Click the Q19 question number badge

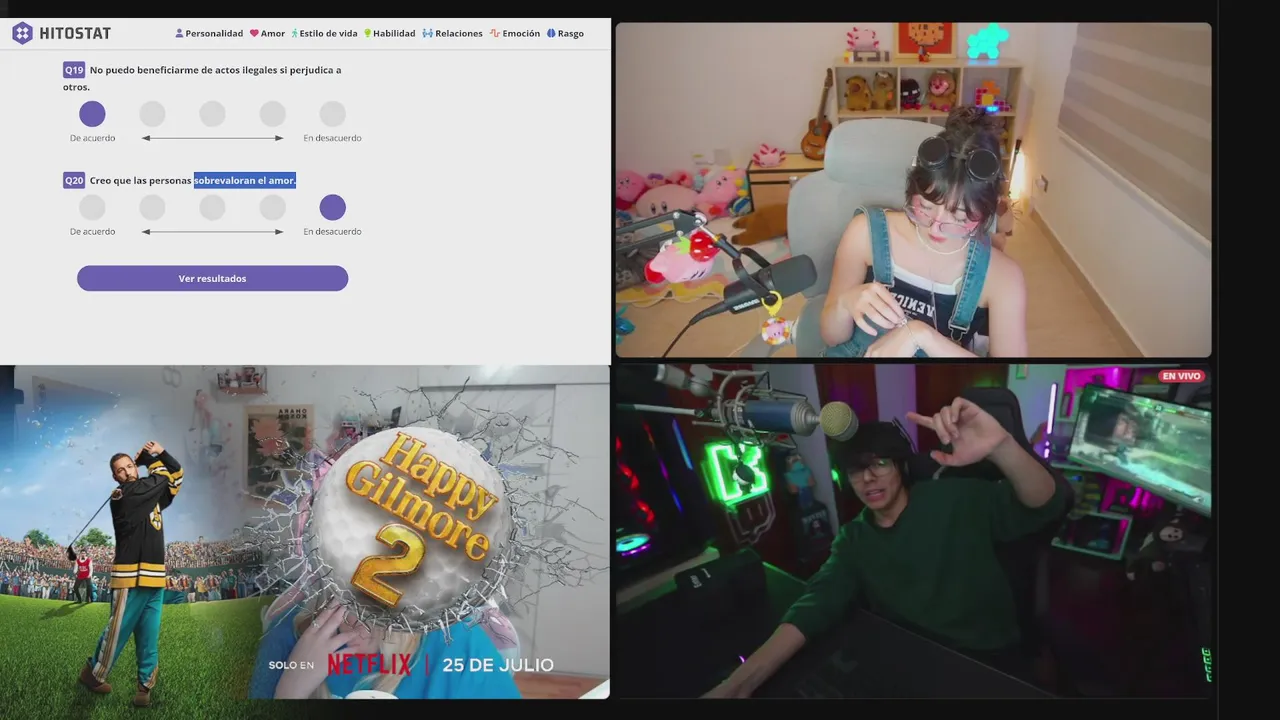point(74,70)
